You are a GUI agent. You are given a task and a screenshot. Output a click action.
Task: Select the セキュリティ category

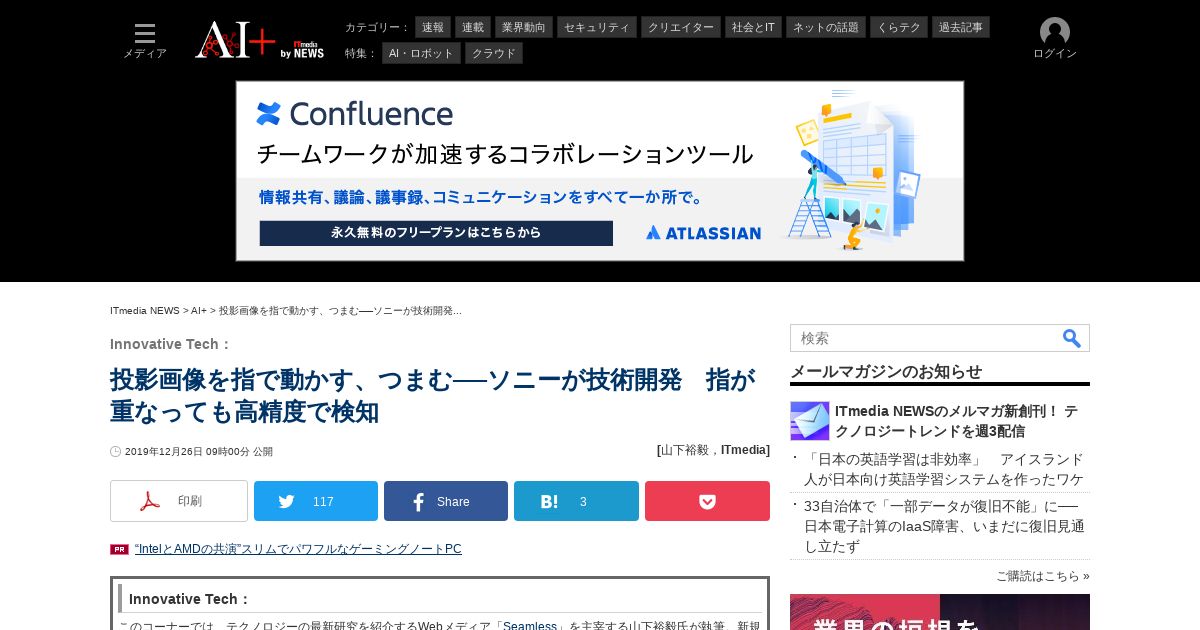[597, 27]
